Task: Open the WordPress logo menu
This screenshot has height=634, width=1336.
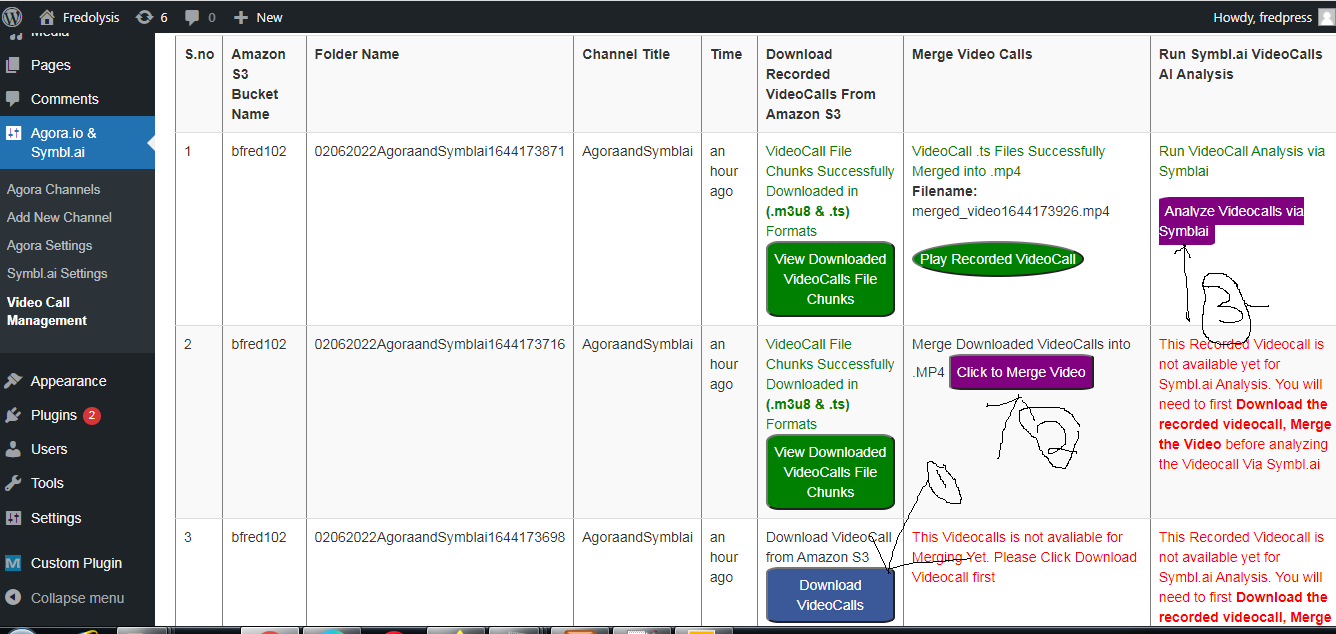Action: point(13,17)
